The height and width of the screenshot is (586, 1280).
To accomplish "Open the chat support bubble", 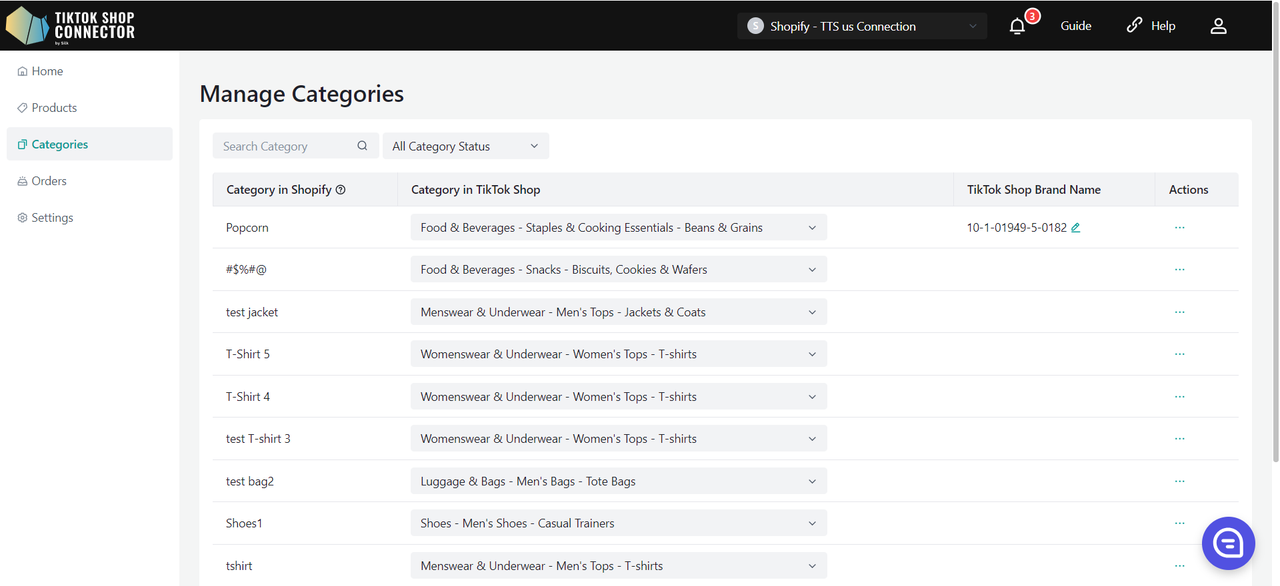I will point(1227,543).
